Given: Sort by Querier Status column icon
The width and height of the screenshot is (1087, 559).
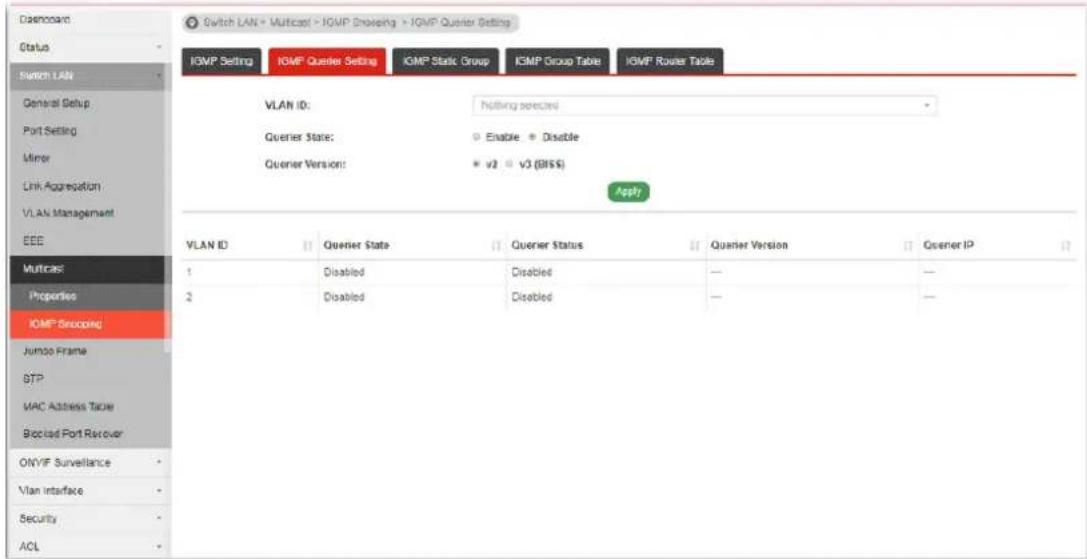Looking at the screenshot, I should coord(694,246).
